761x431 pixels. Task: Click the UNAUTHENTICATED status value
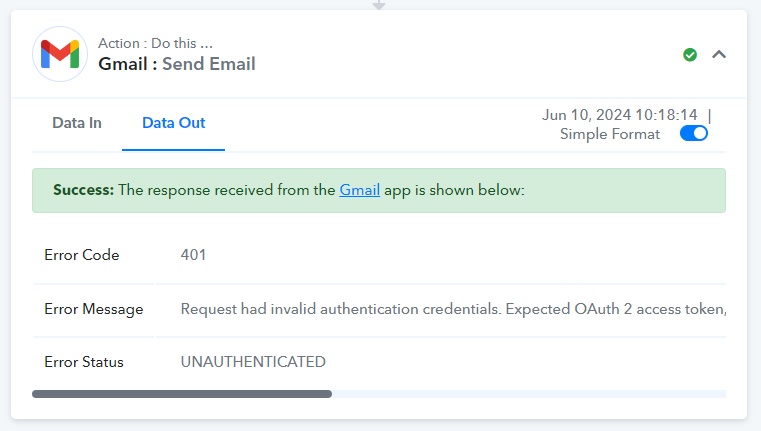point(253,362)
